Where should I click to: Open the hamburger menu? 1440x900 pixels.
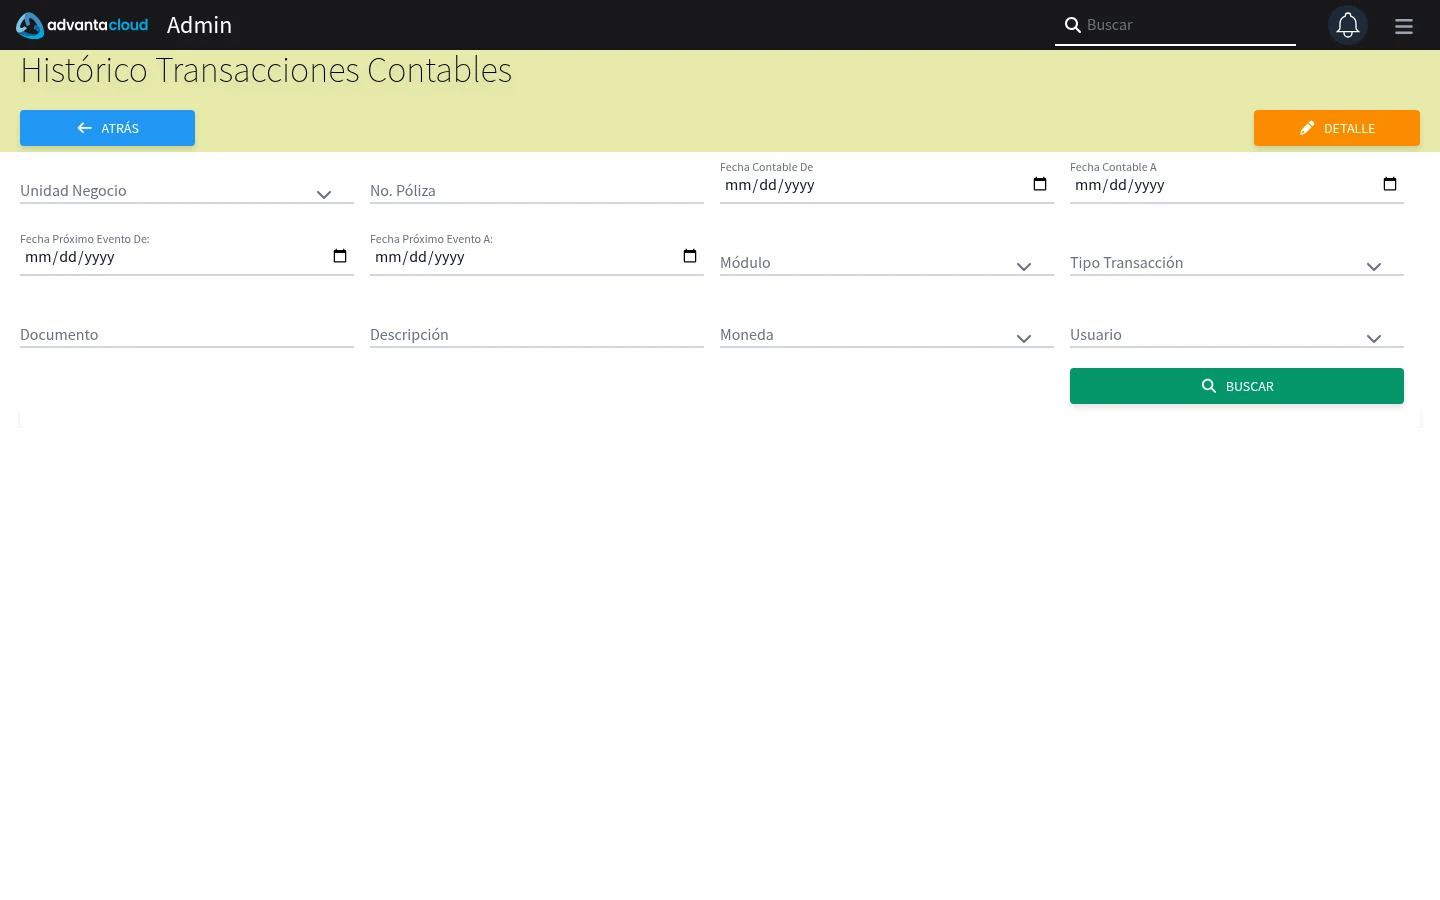pos(1404,26)
